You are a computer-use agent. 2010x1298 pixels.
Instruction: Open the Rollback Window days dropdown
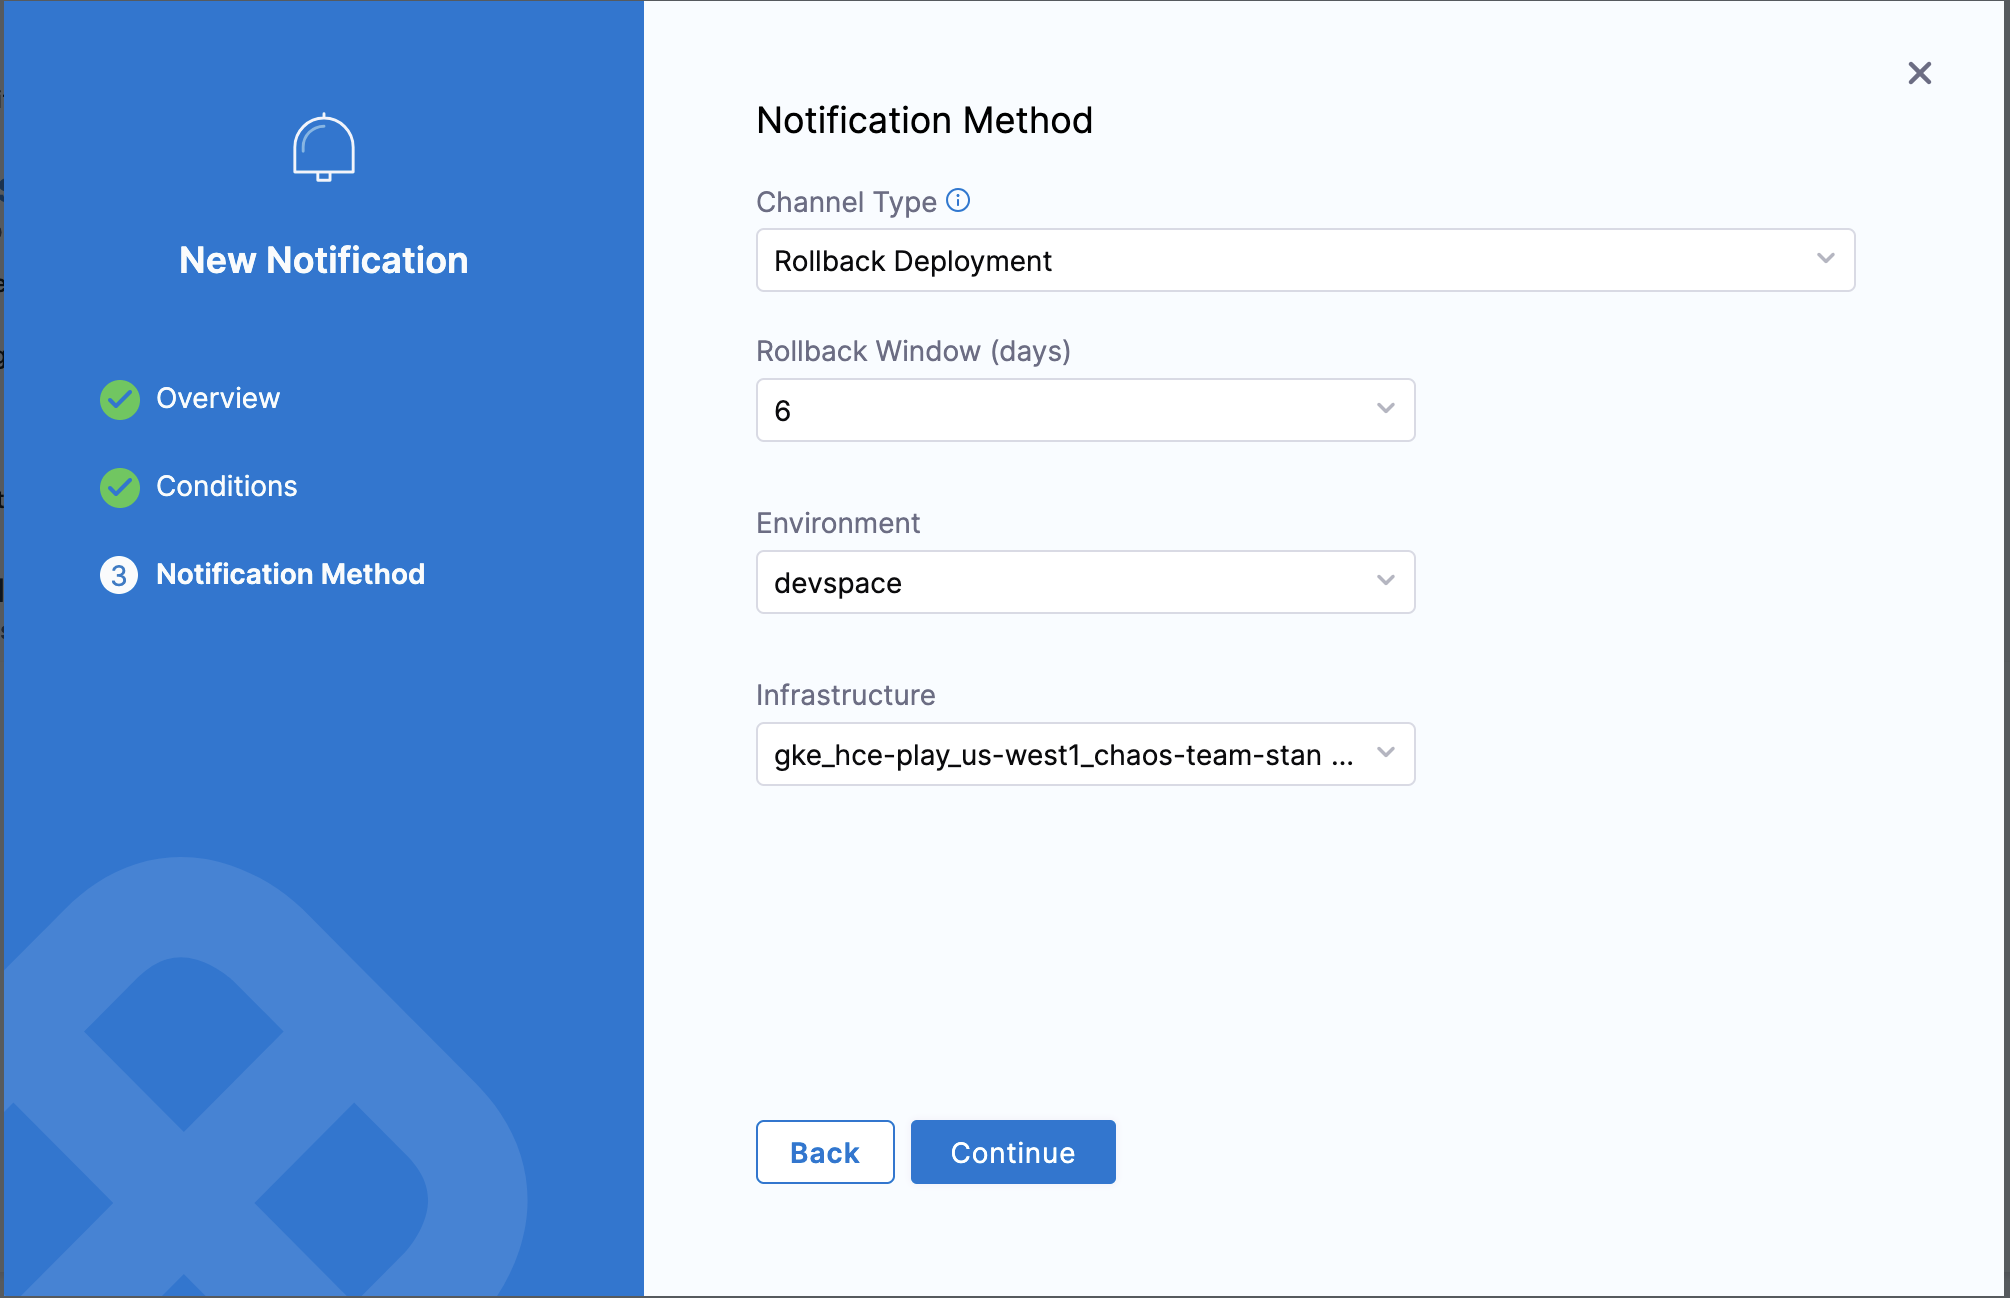[1085, 409]
